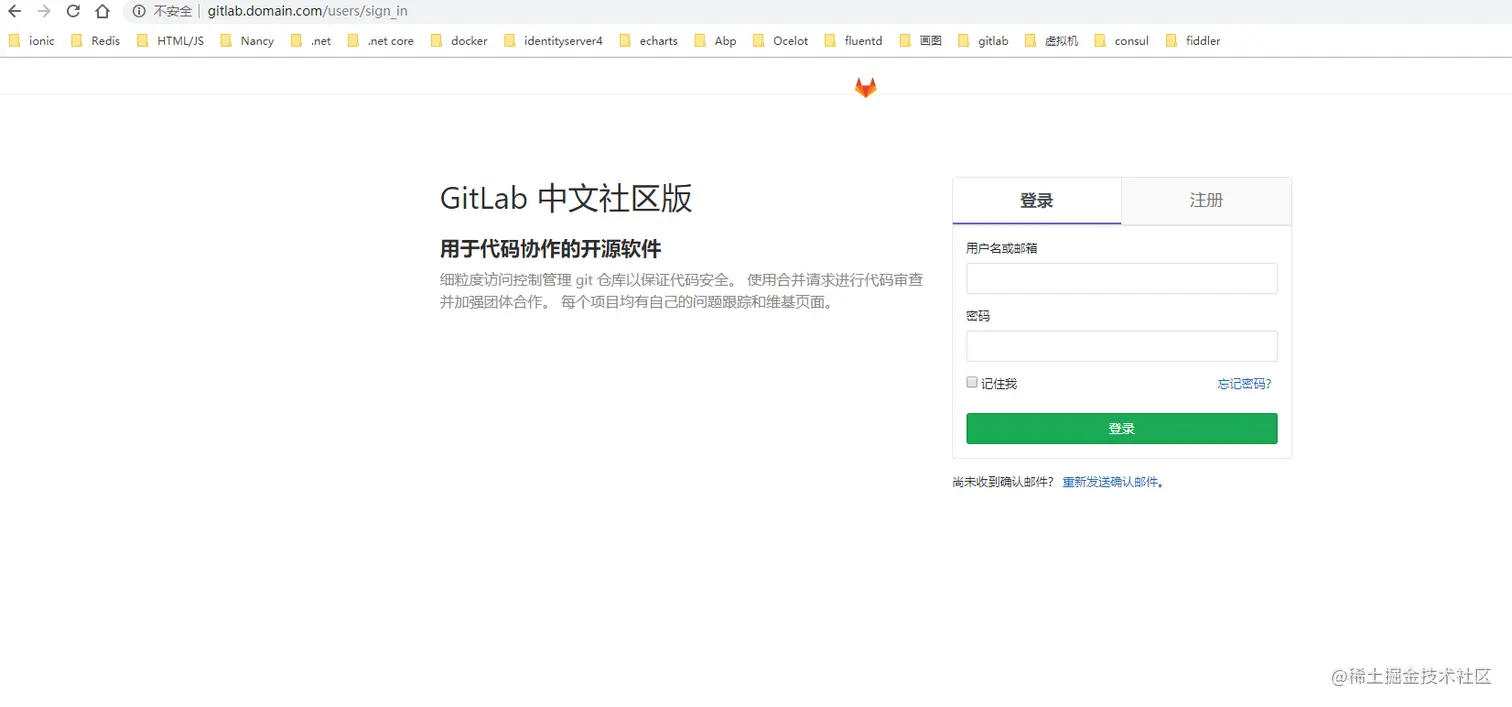Open the Redis bookmark folder
The height and width of the screenshot is (707, 1512).
[x=95, y=41]
